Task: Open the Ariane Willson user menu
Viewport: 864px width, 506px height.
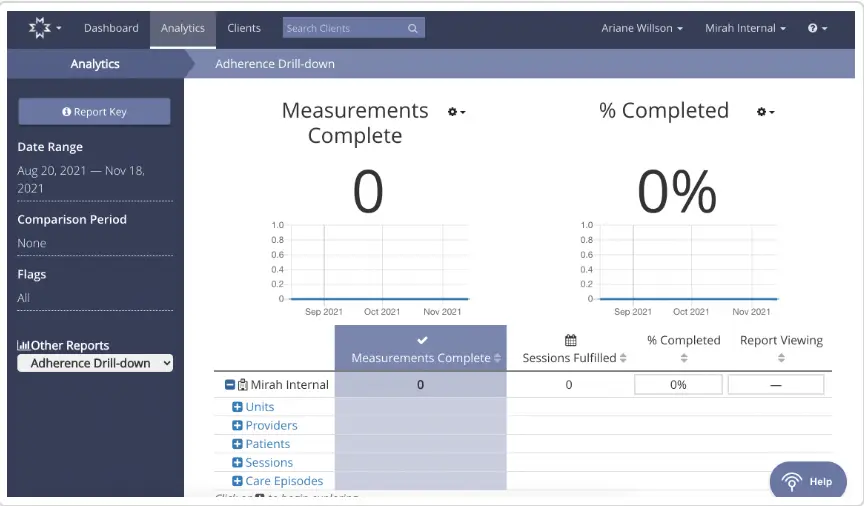Action: 642,28
